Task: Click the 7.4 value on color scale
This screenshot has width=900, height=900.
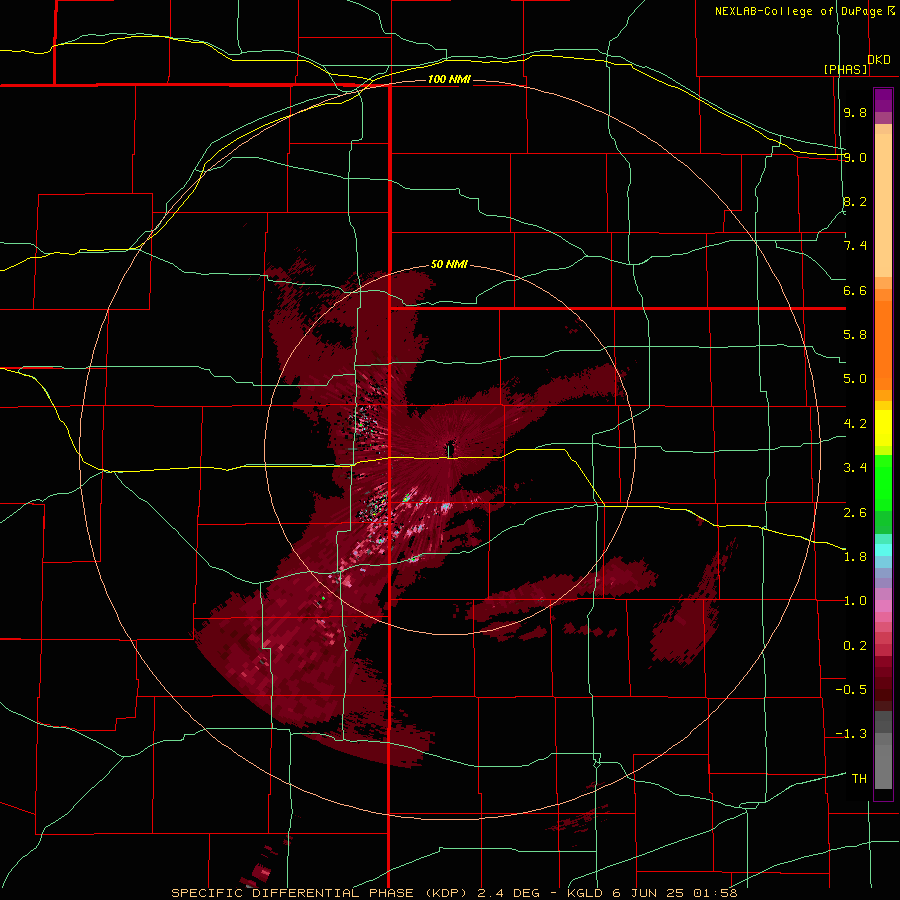Action: pyautogui.click(x=855, y=246)
